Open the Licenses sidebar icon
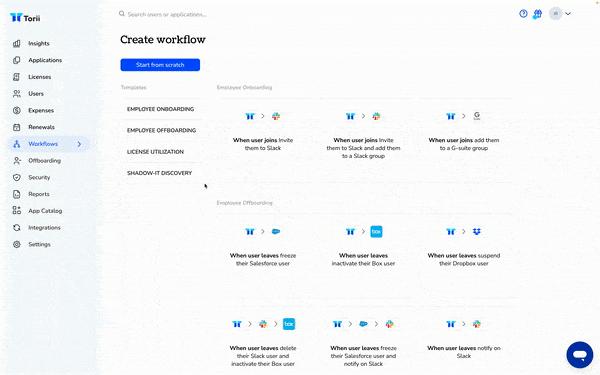The height and width of the screenshot is (375, 600). [x=16, y=77]
